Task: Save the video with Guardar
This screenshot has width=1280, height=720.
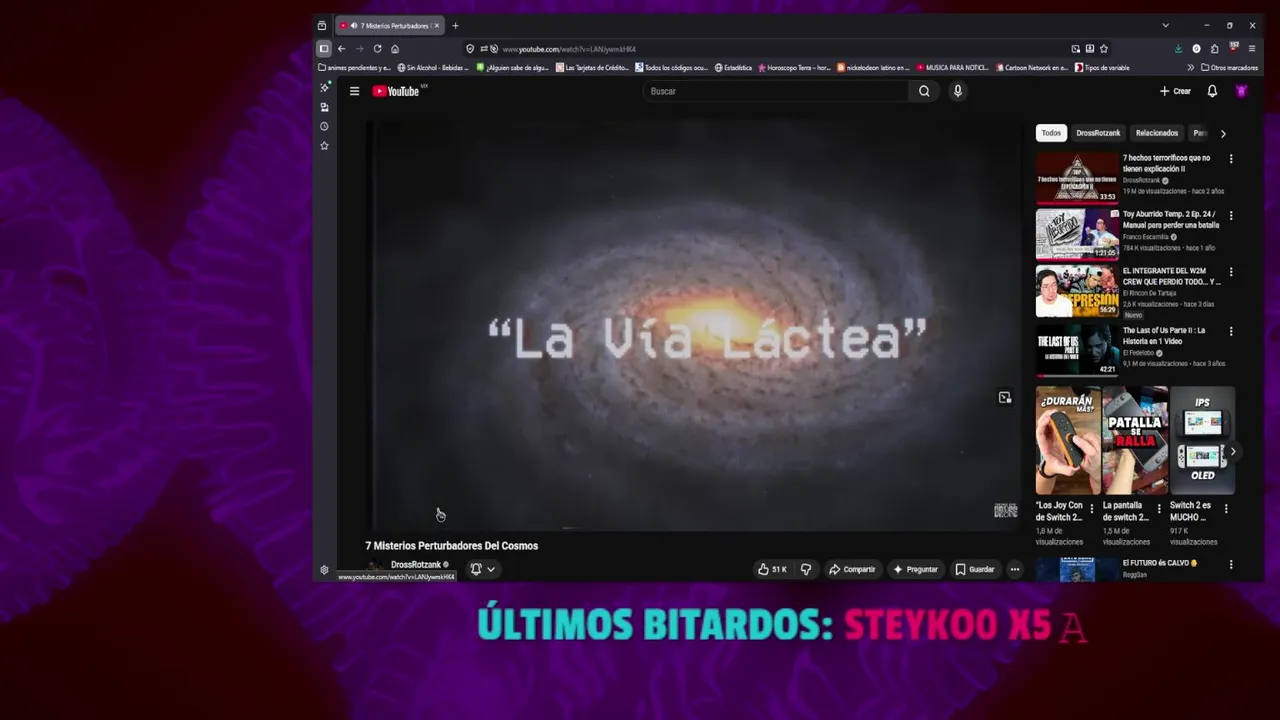Action: coord(975,569)
